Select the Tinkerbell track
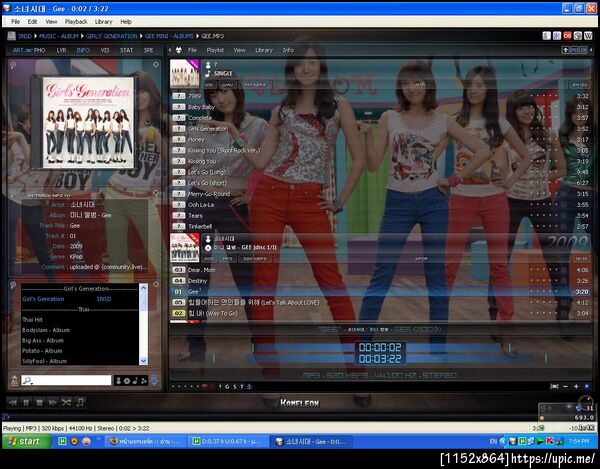Image resolution: width=600 pixels, height=469 pixels. click(380, 226)
